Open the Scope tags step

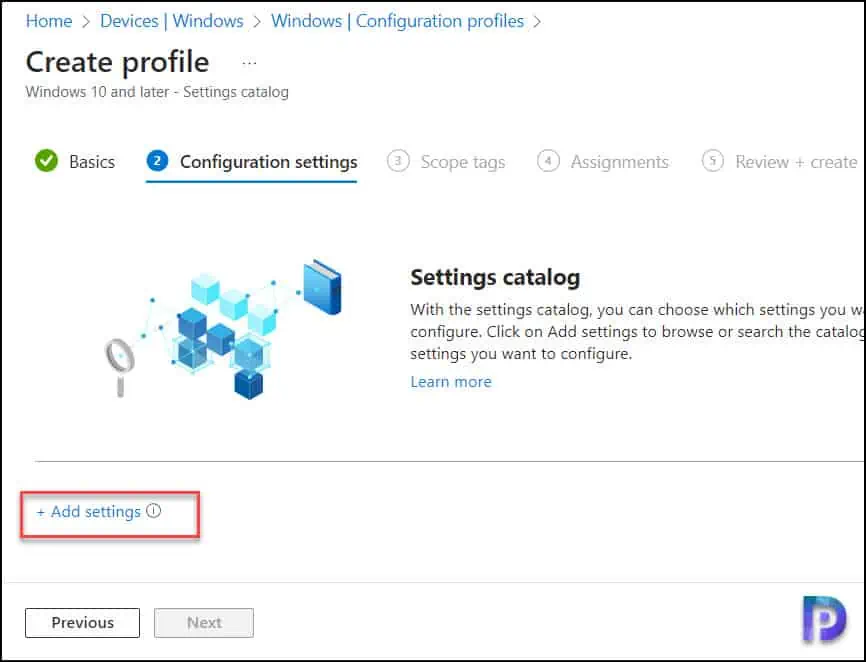click(x=446, y=162)
